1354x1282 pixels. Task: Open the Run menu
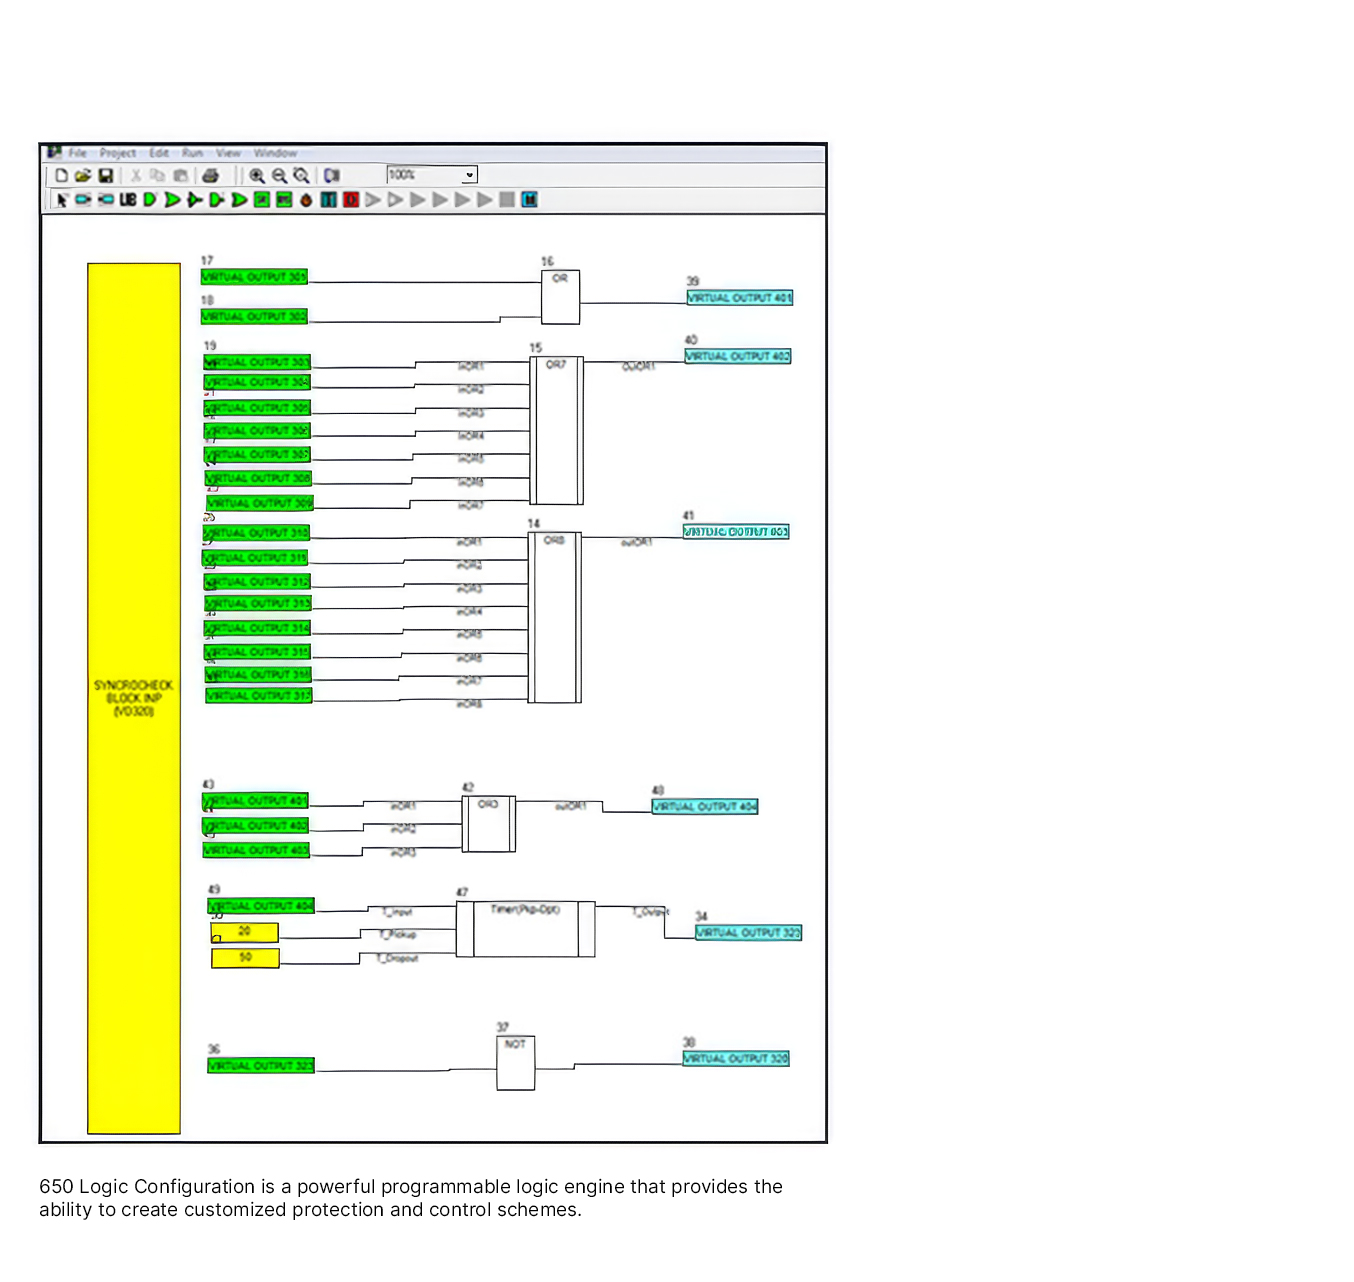(x=193, y=153)
